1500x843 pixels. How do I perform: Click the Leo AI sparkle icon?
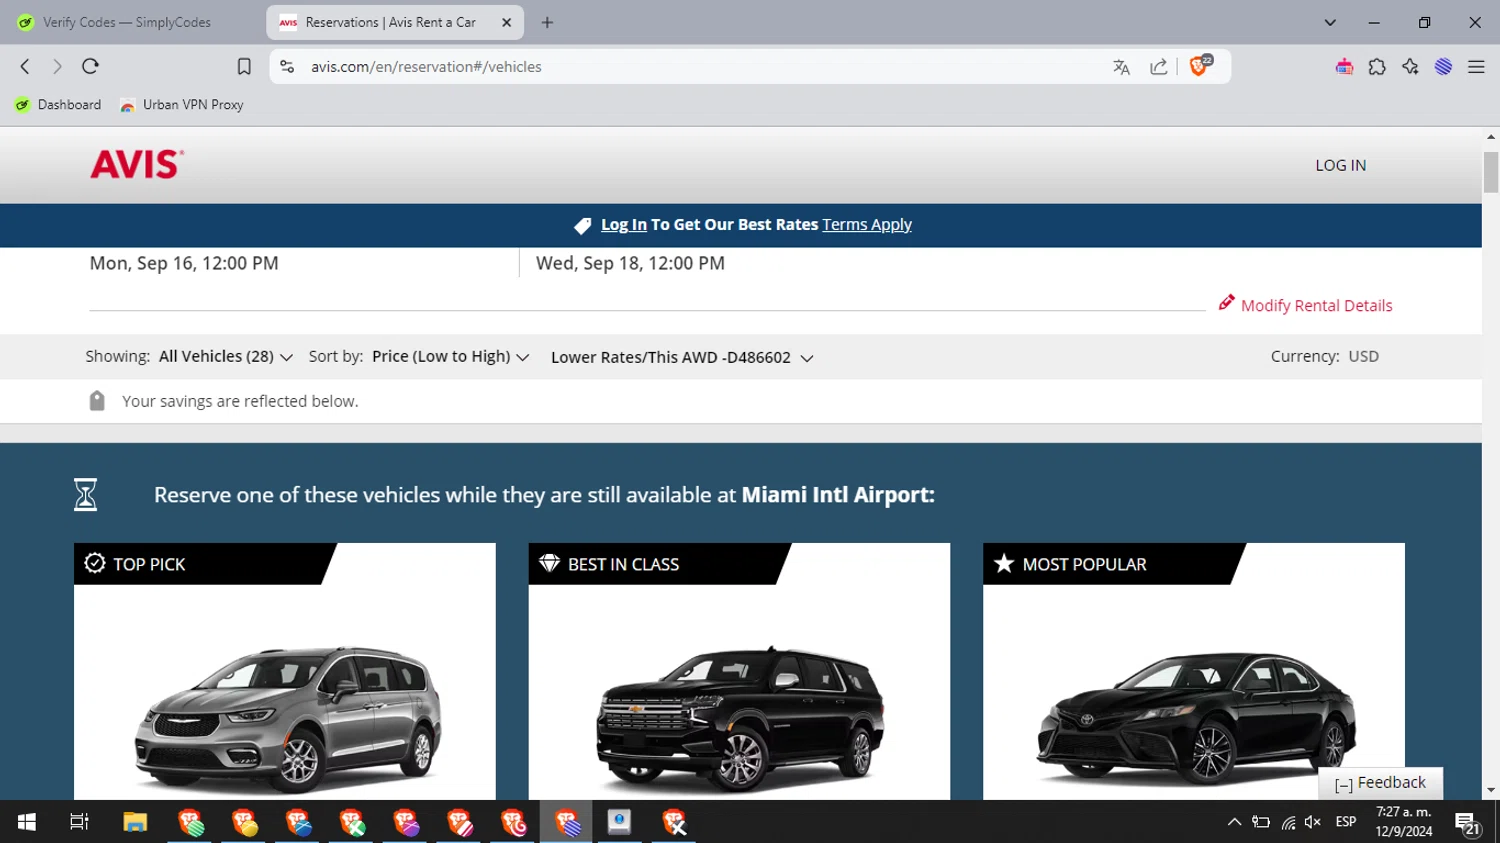(x=1410, y=67)
